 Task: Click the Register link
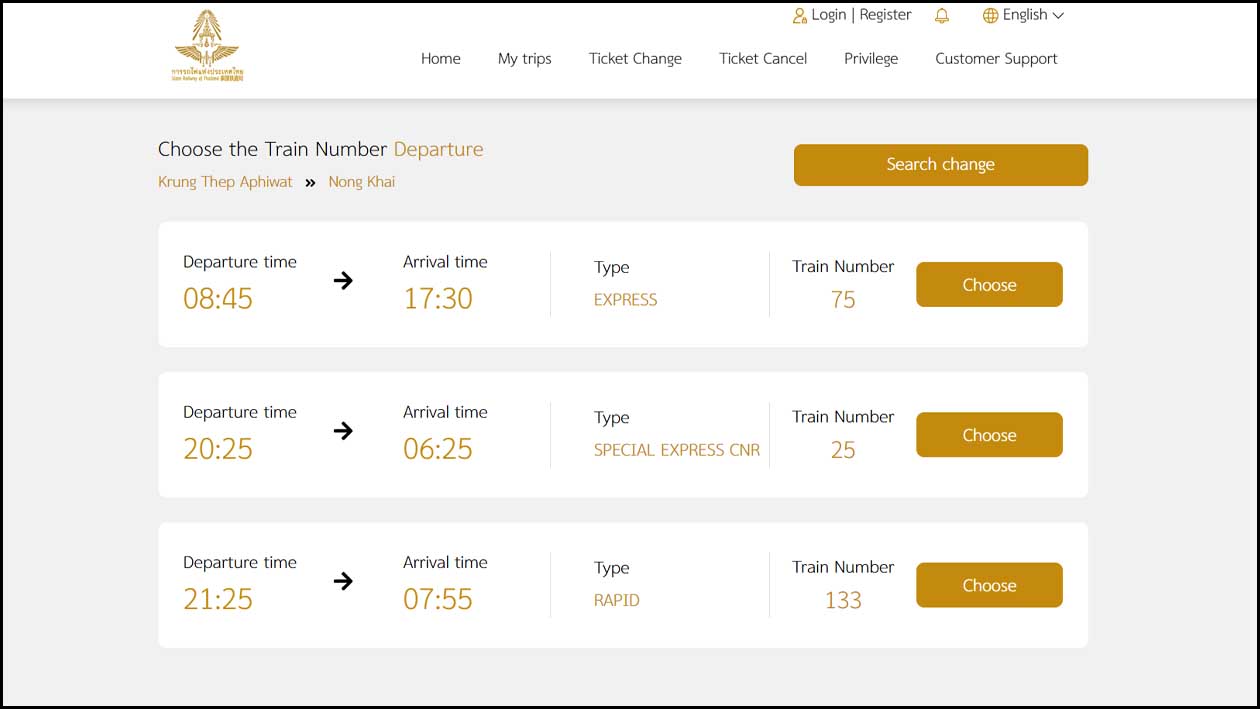coord(885,15)
